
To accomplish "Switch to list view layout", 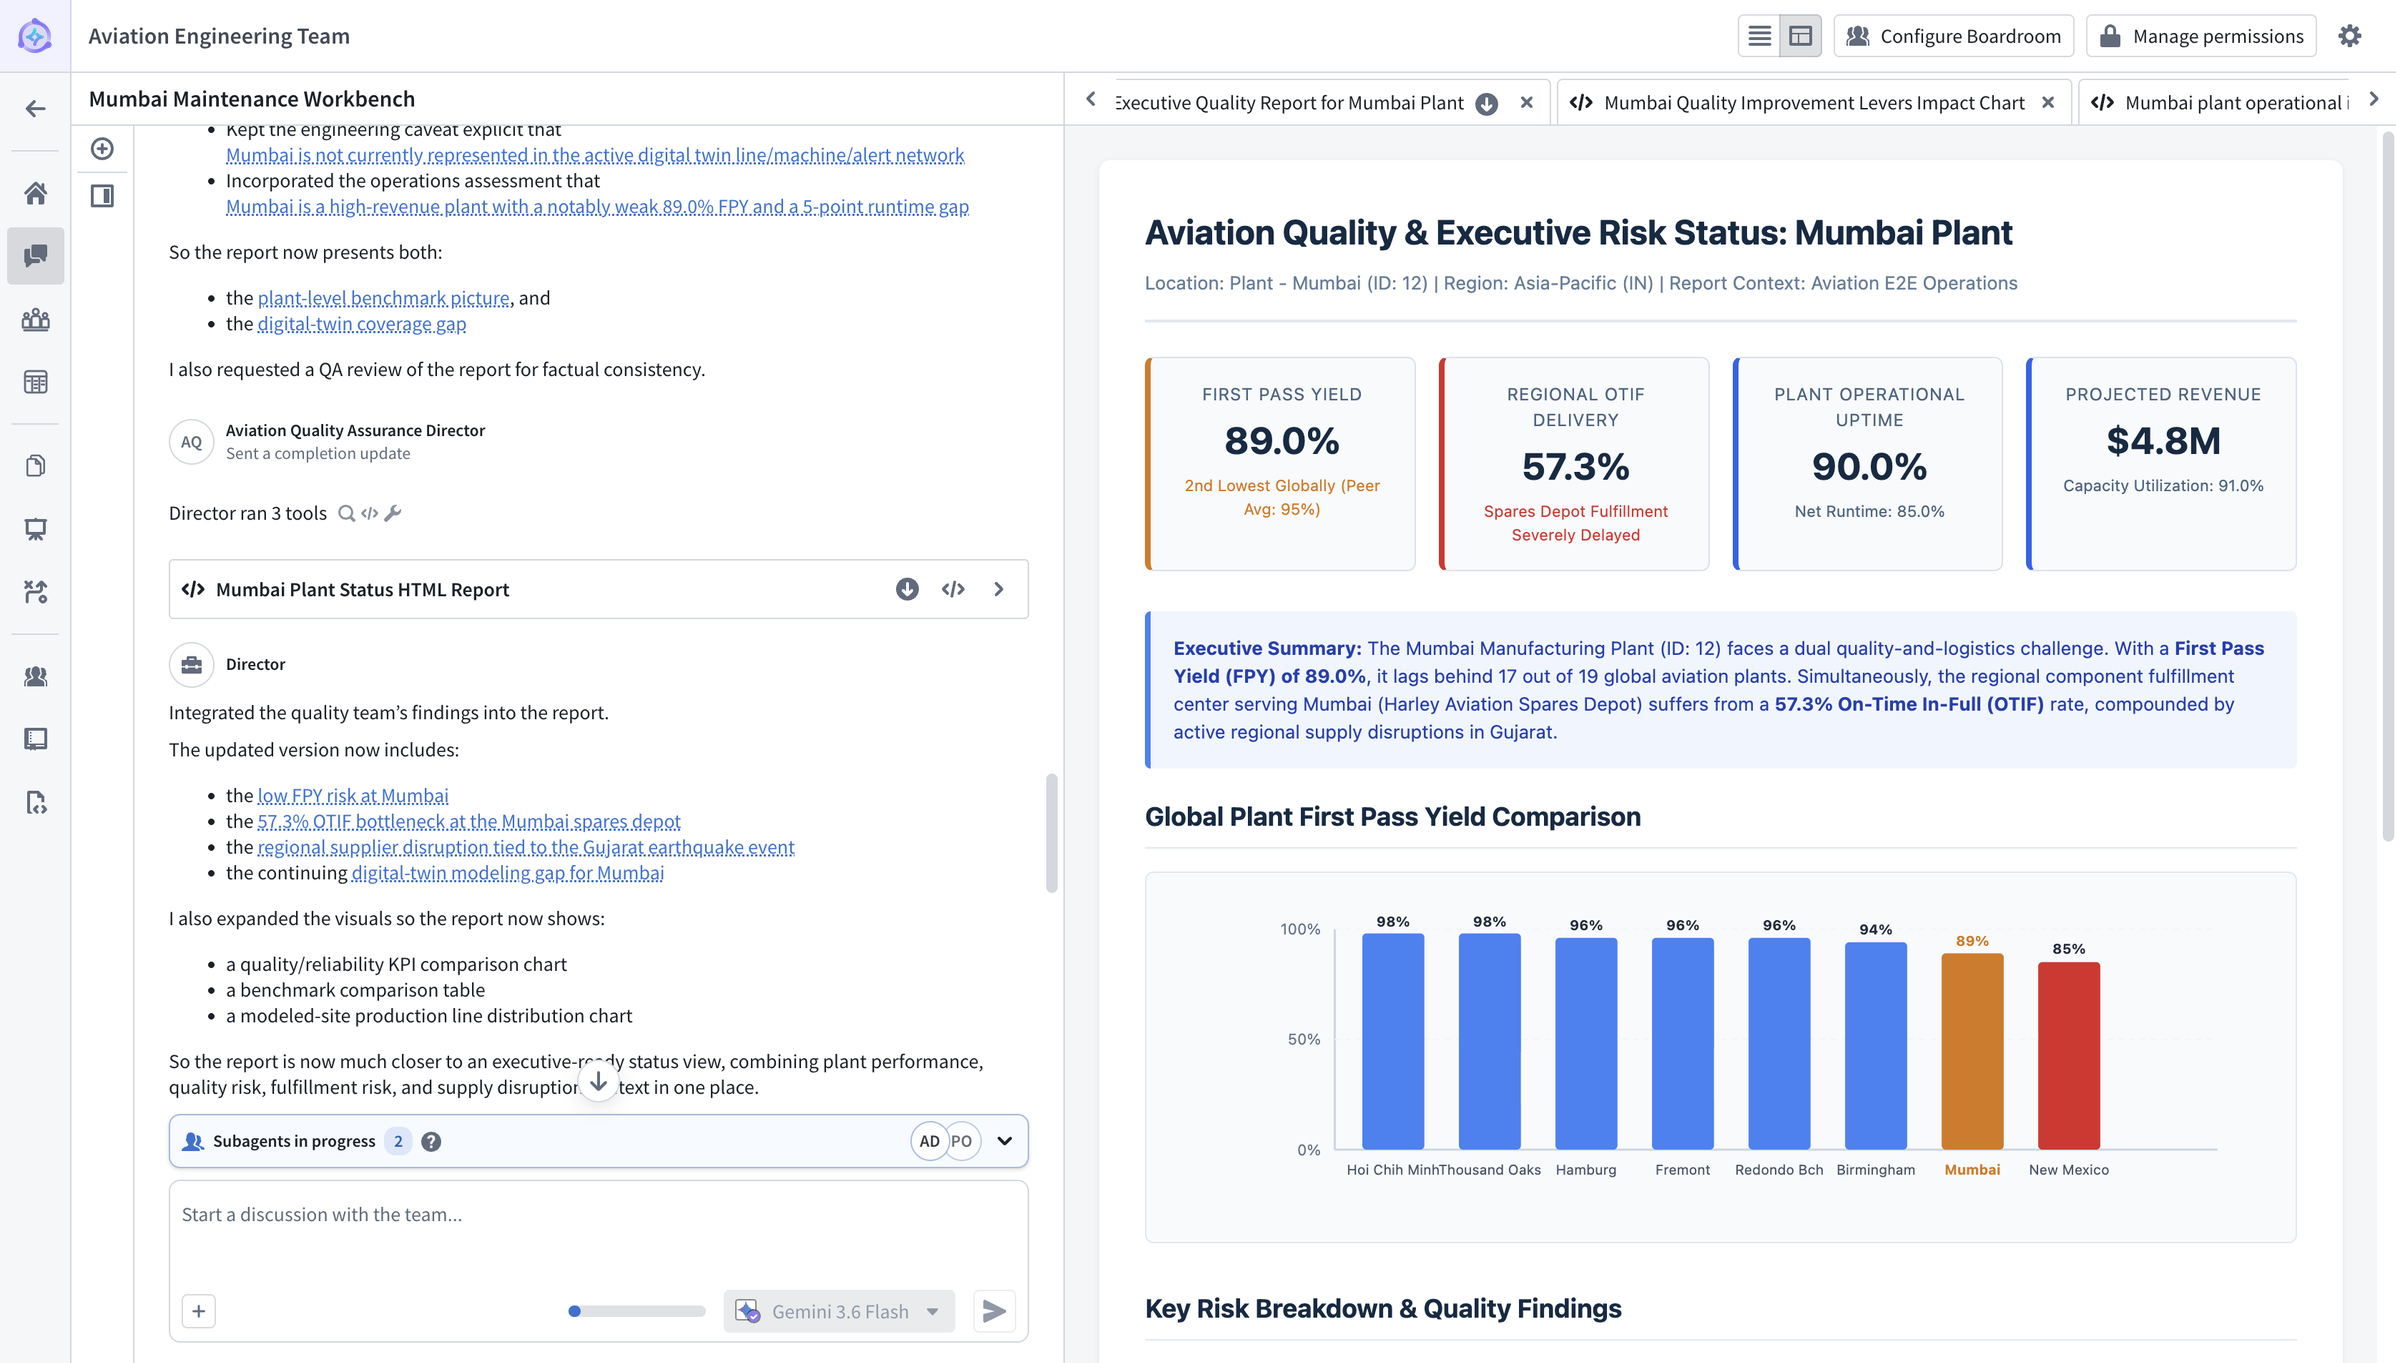I will (x=1759, y=36).
